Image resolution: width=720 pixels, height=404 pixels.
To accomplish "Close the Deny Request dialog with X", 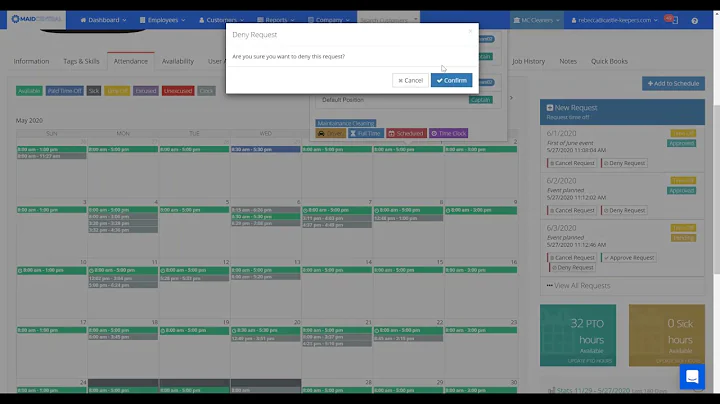I will point(470,31).
